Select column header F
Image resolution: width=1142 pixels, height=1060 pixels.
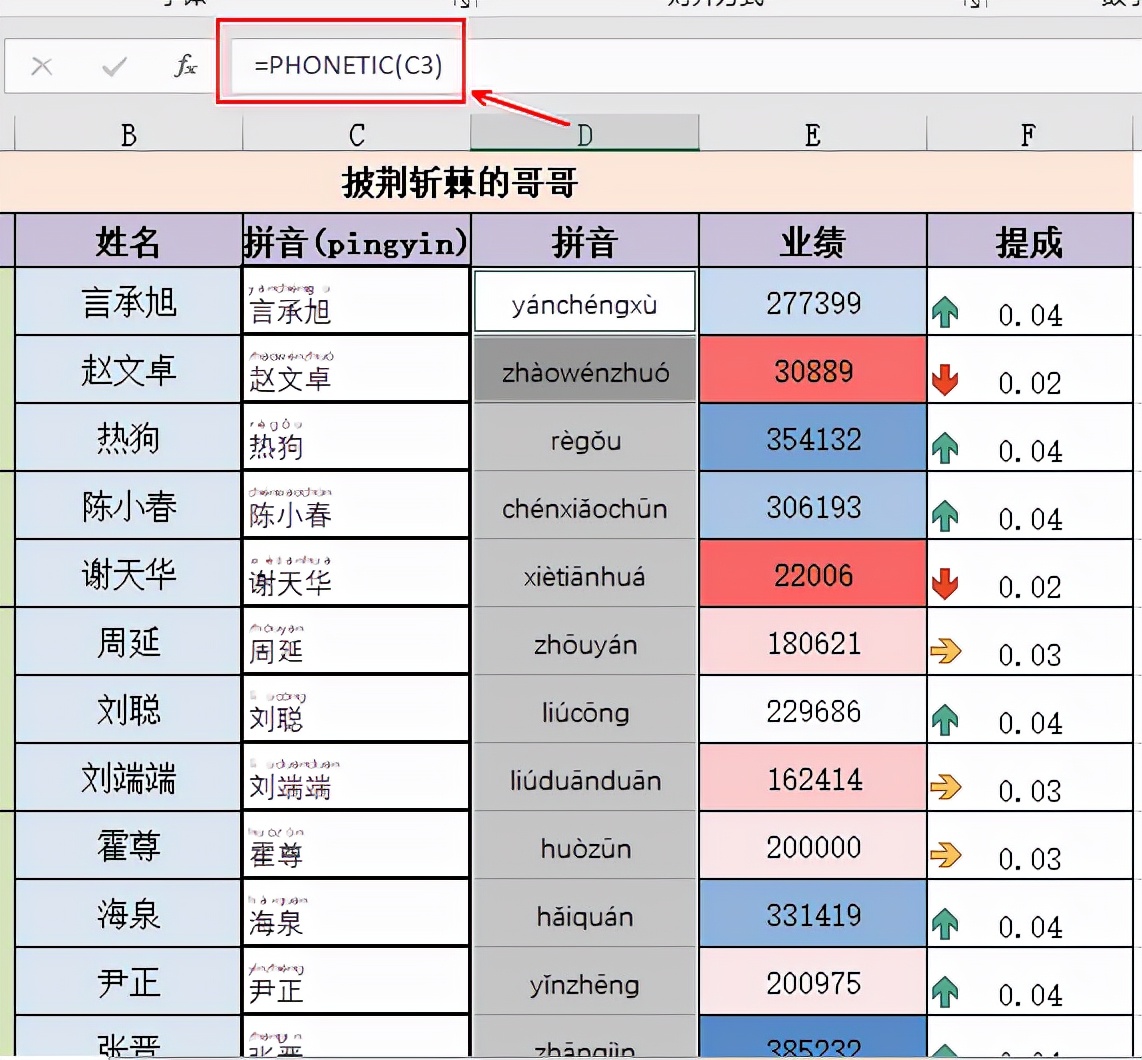tap(1028, 132)
